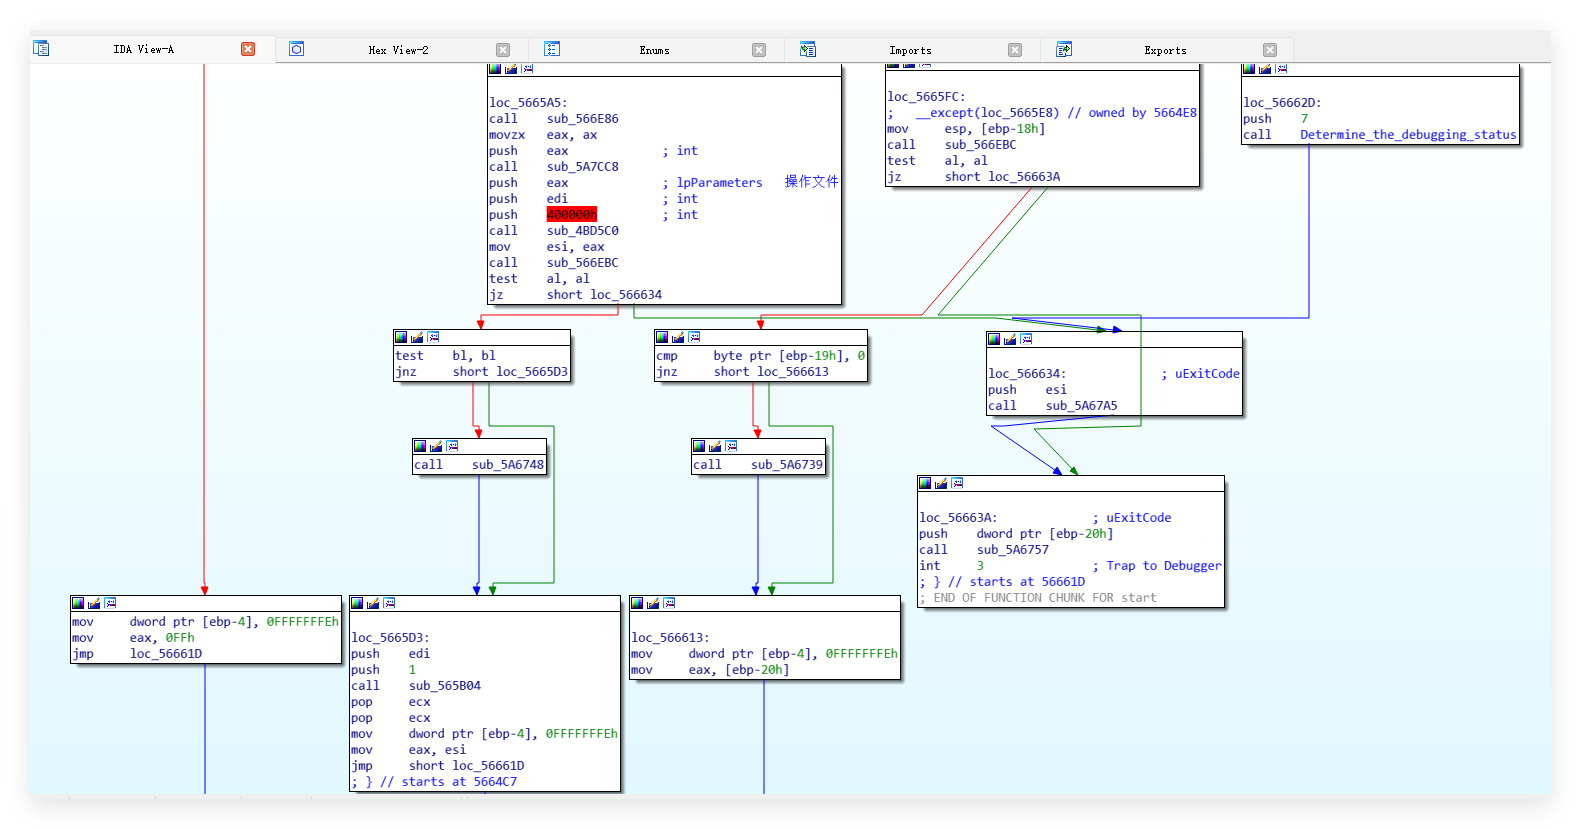This screenshot has width=1581, height=829.
Task: Click the edit pencil icon on the 'test bl, bl' node
Action: coord(417,337)
